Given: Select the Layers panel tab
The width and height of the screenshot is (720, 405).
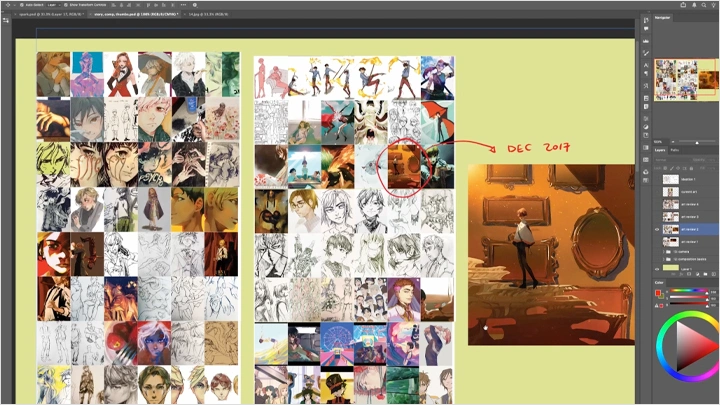Looking at the screenshot, I should (x=660, y=150).
